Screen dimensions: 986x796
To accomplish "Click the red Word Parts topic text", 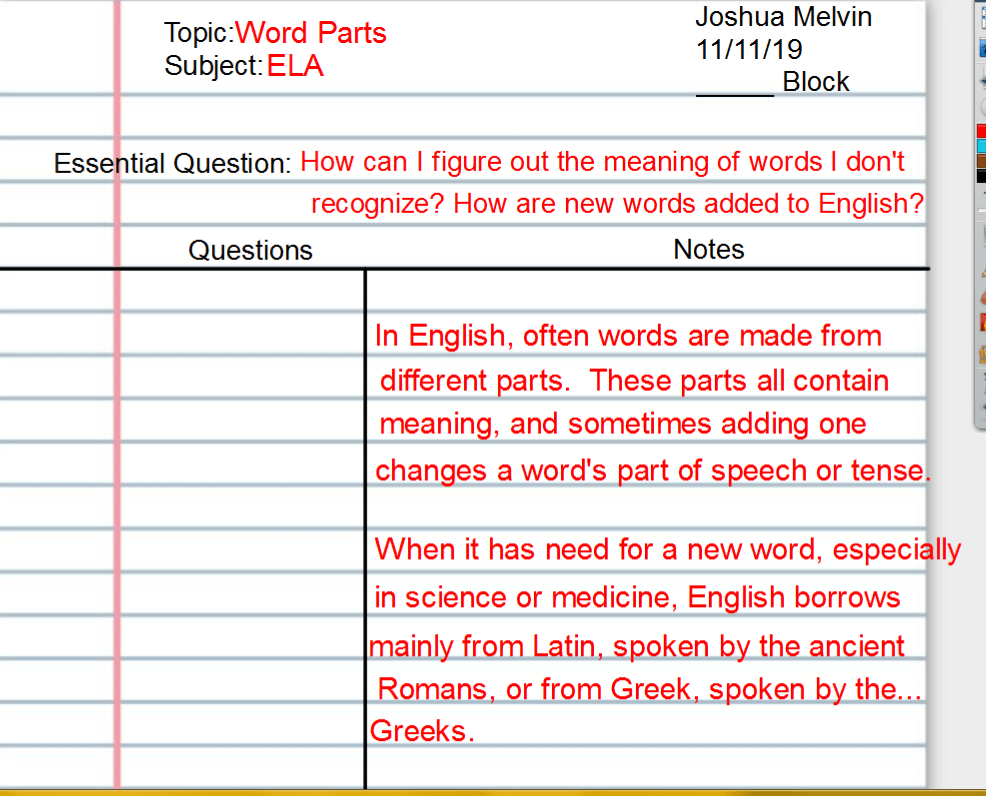I will [x=311, y=32].
